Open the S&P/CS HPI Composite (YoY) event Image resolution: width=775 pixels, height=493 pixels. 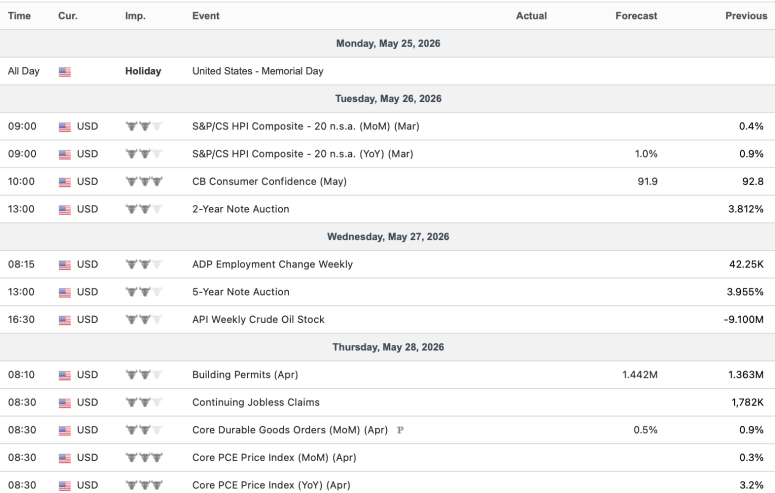(302, 154)
